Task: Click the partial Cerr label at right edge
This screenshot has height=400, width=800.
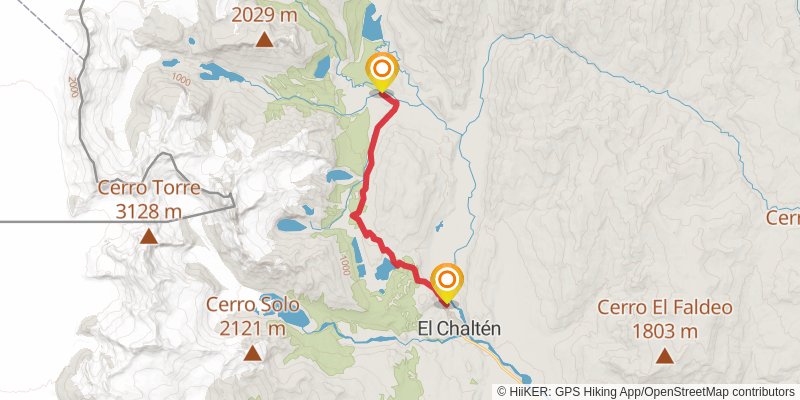Action: pos(783,218)
